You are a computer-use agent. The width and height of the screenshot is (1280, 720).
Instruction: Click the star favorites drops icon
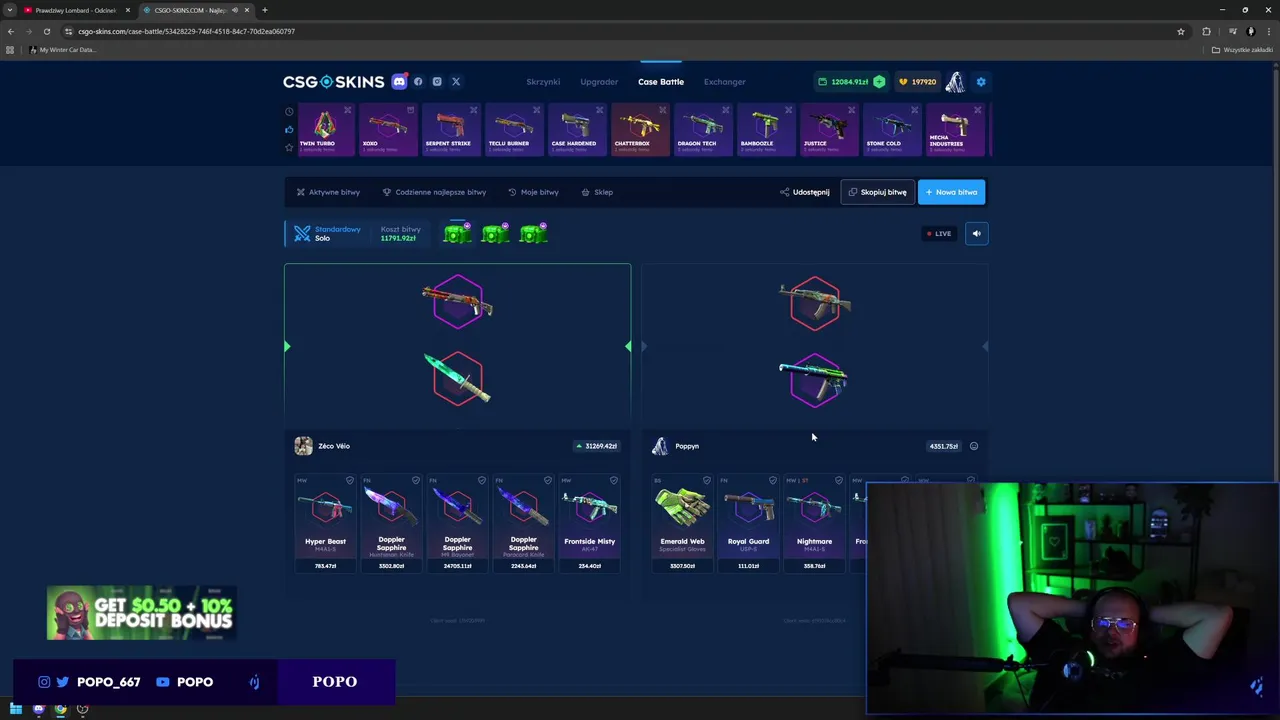coord(289,147)
